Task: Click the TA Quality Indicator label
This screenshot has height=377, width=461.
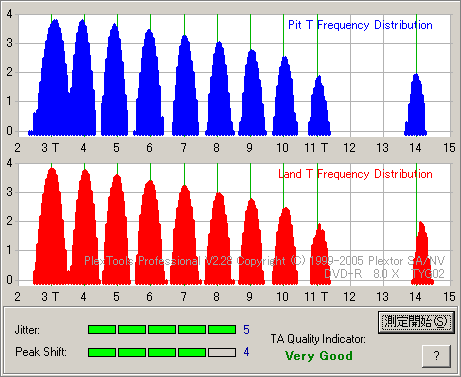Action: click(x=318, y=339)
